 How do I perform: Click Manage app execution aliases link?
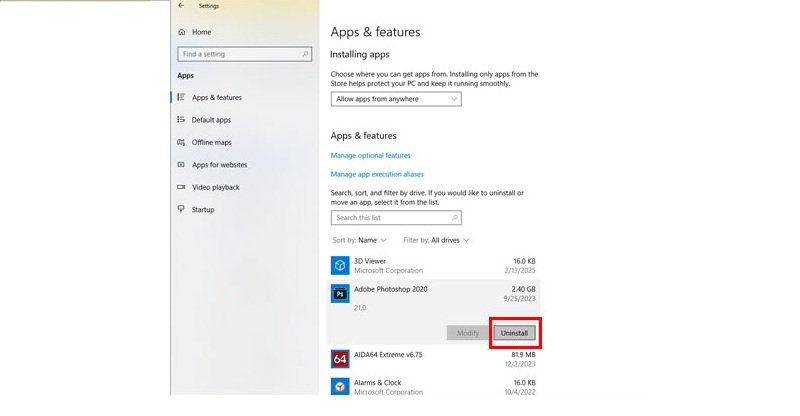coord(377,174)
